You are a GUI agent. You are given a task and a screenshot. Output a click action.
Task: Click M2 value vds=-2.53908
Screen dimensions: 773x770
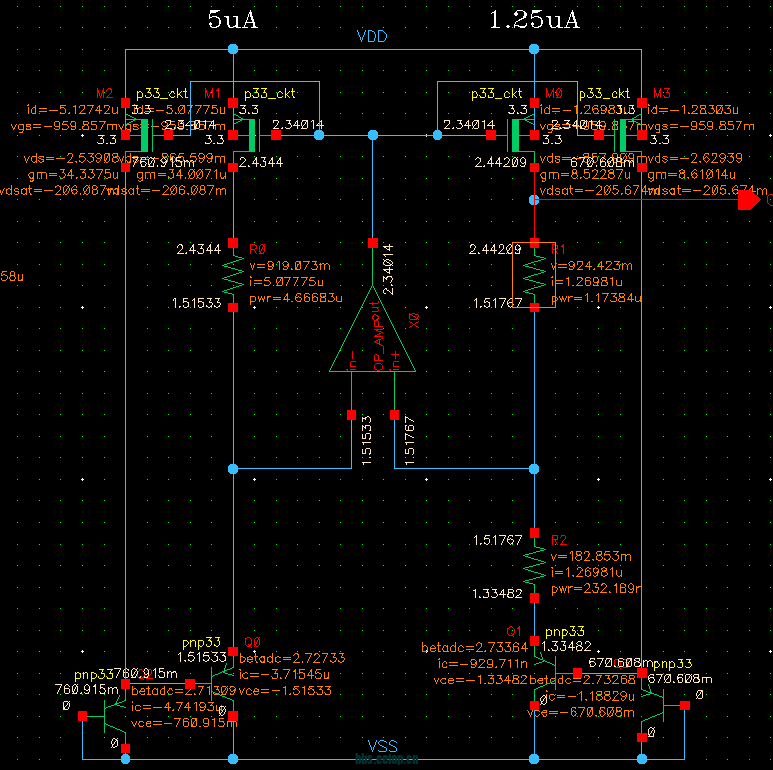click(x=71, y=159)
